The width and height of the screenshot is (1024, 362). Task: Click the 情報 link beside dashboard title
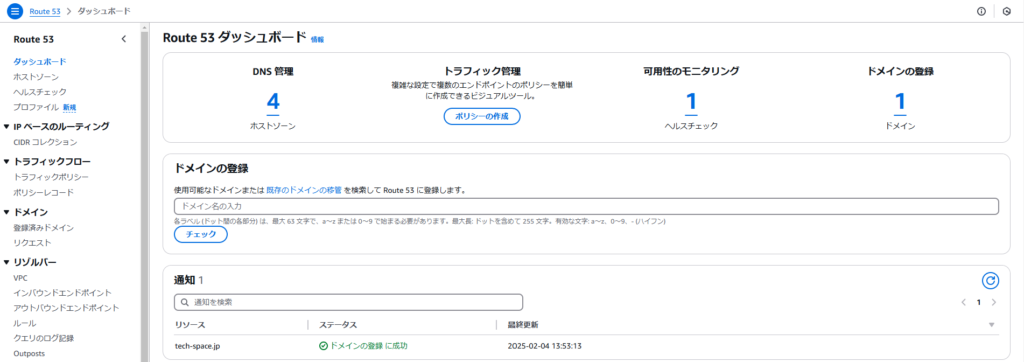[x=317, y=39]
